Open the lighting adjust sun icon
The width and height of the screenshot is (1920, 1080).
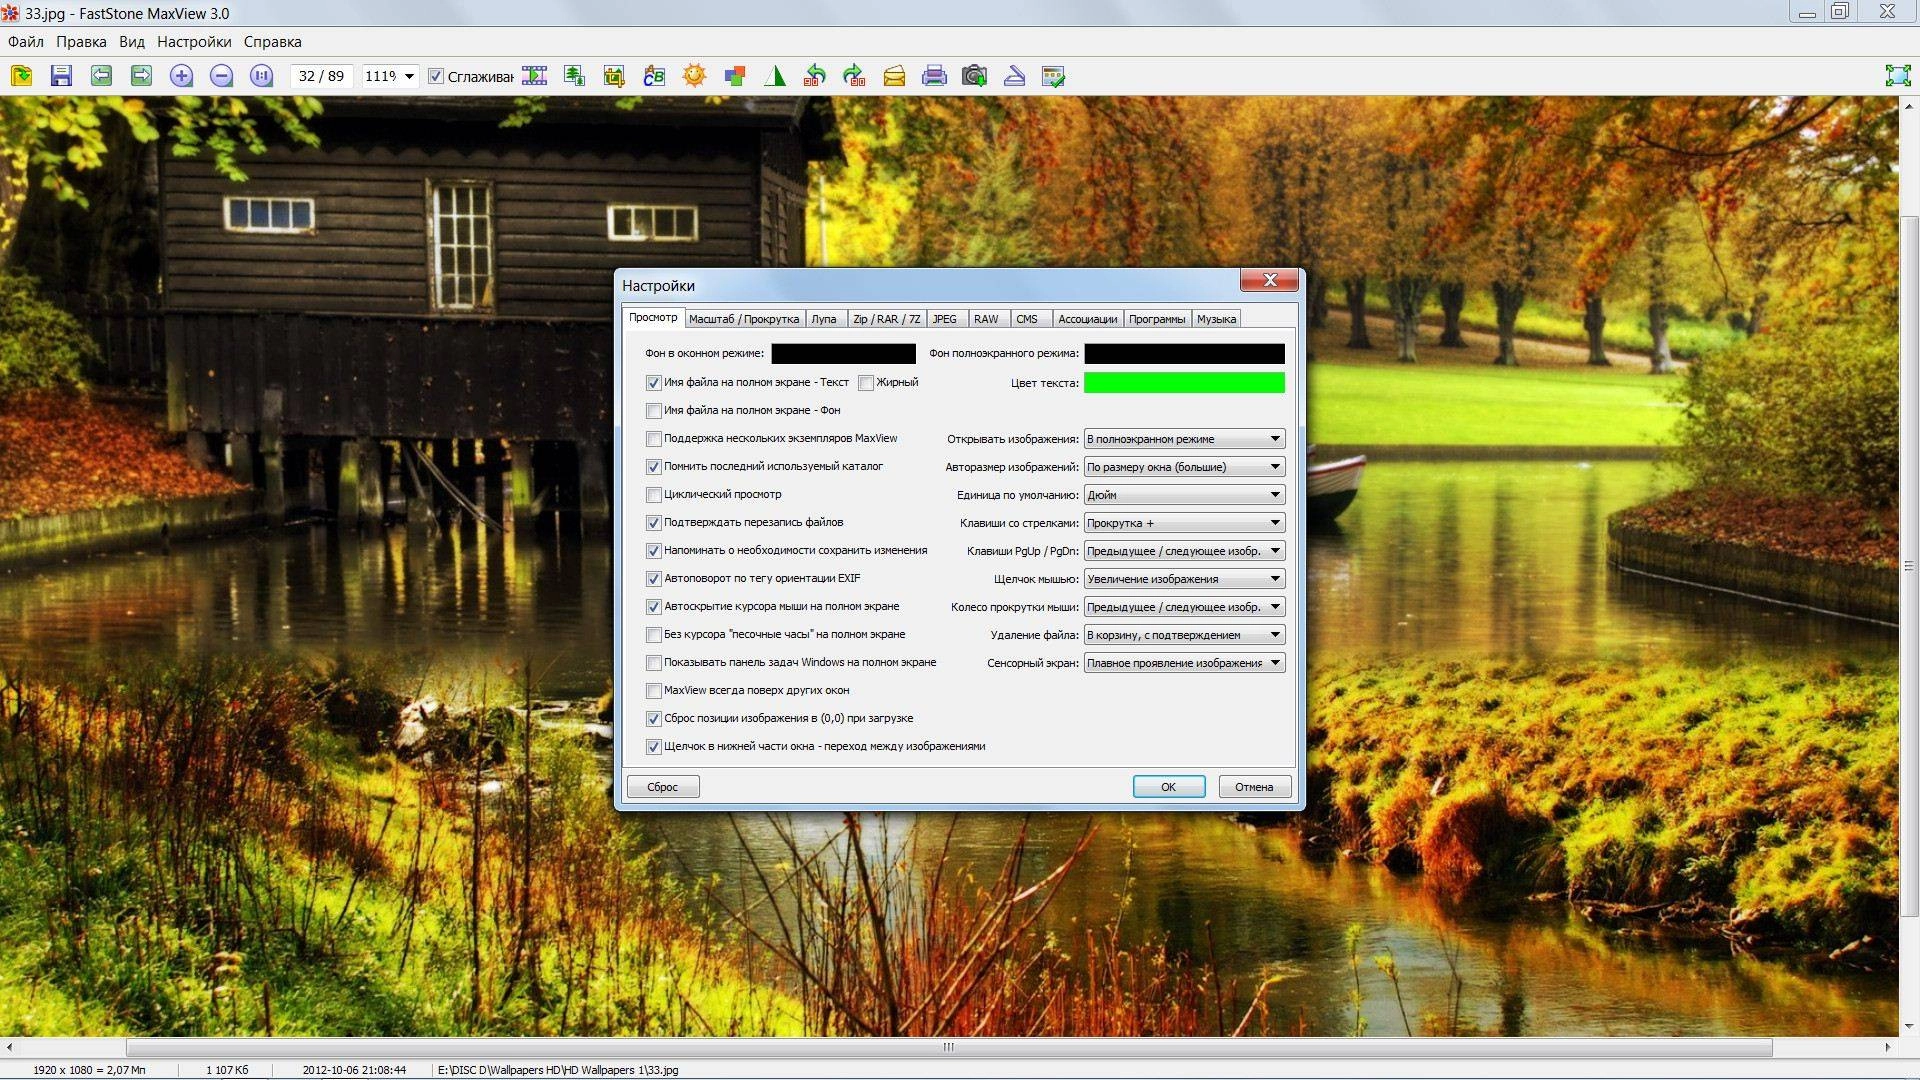(694, 76)
